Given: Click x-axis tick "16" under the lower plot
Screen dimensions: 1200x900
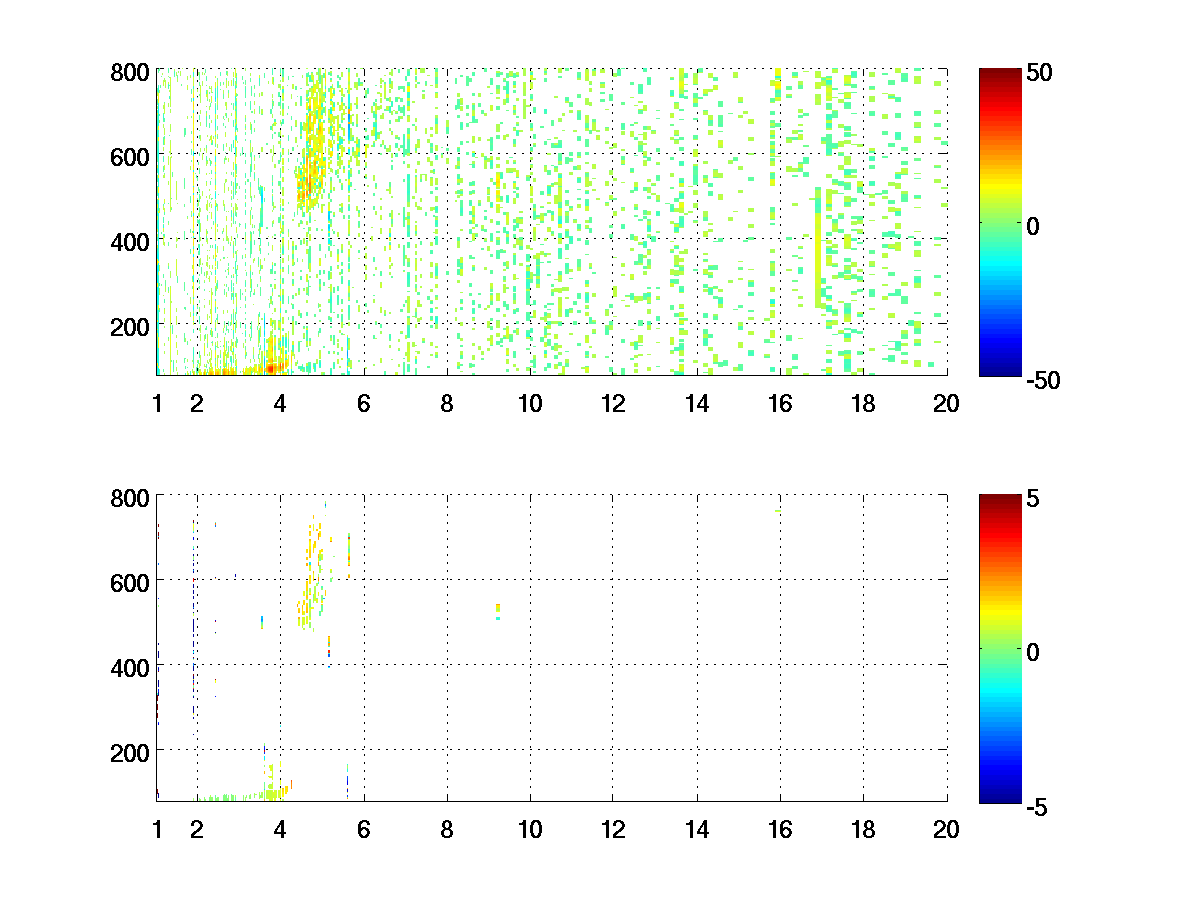Looking at the screenshot, I should click(x=779, y=829).
